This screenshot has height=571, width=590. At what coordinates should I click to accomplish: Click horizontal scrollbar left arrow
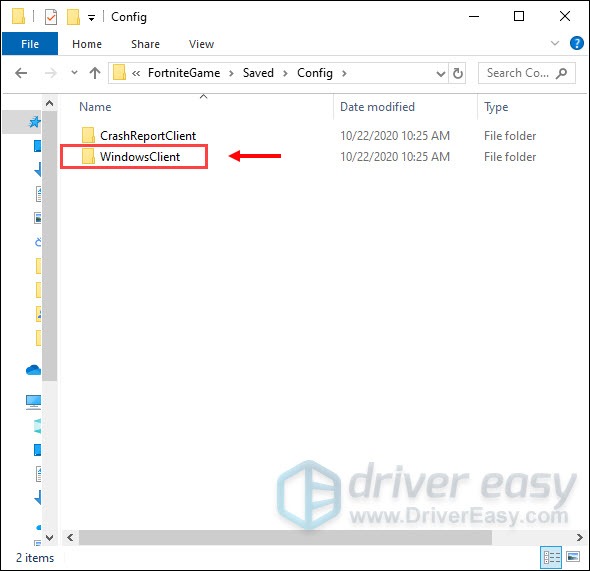tap(70, 538)
